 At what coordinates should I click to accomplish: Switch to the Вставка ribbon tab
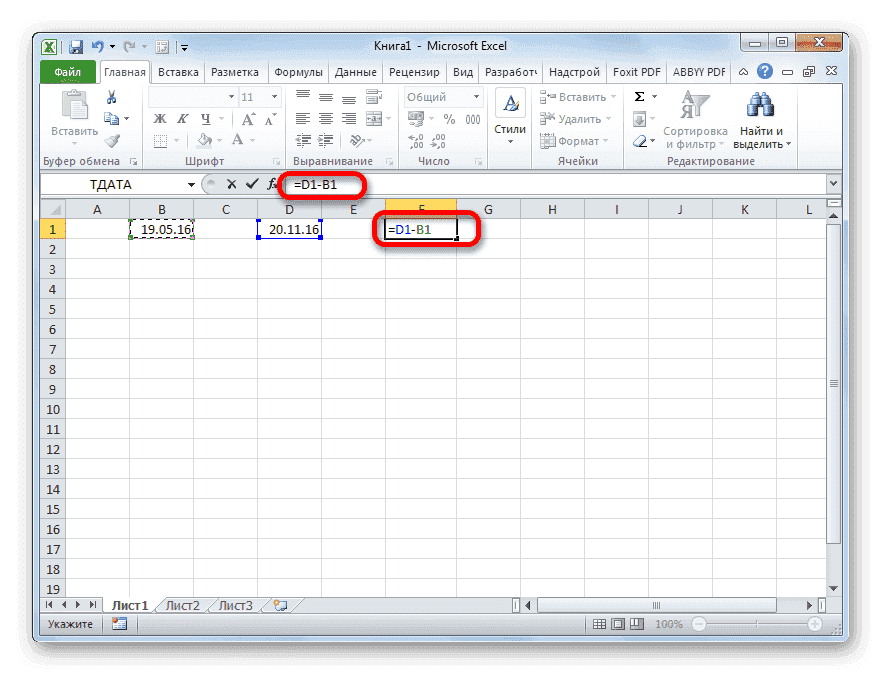(x=177, y=71)
